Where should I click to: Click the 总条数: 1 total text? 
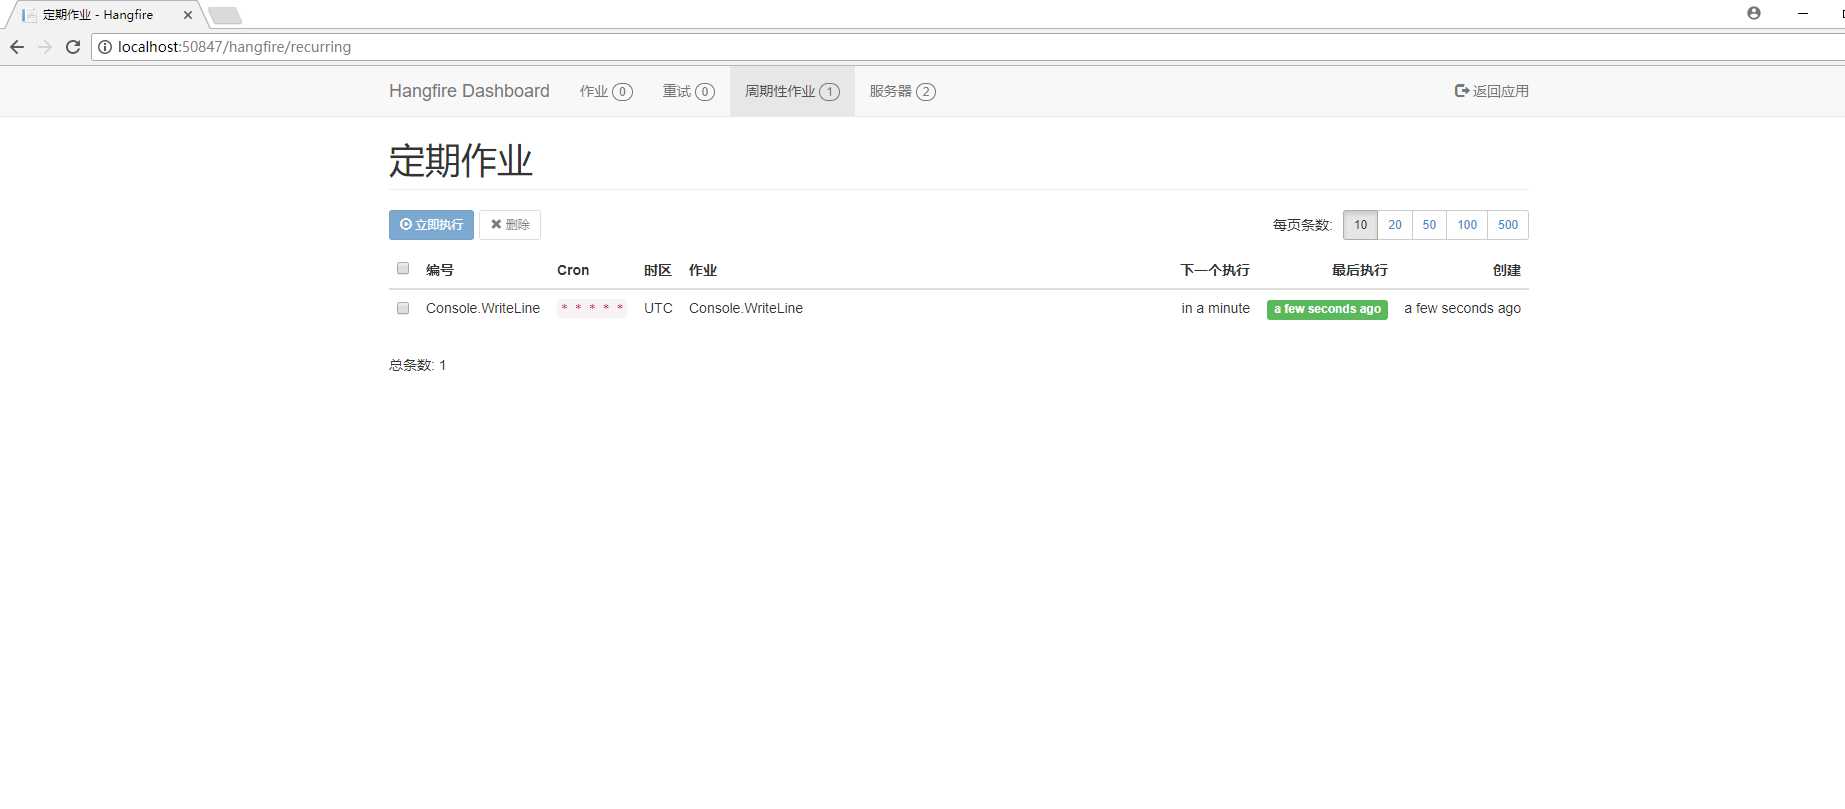(x=417, y=365)
